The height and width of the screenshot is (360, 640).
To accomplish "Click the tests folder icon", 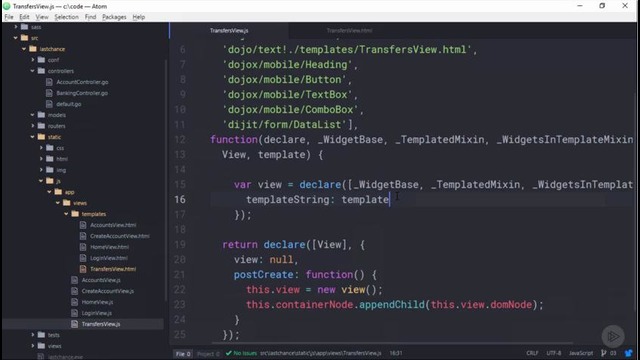I will [41, 335].
